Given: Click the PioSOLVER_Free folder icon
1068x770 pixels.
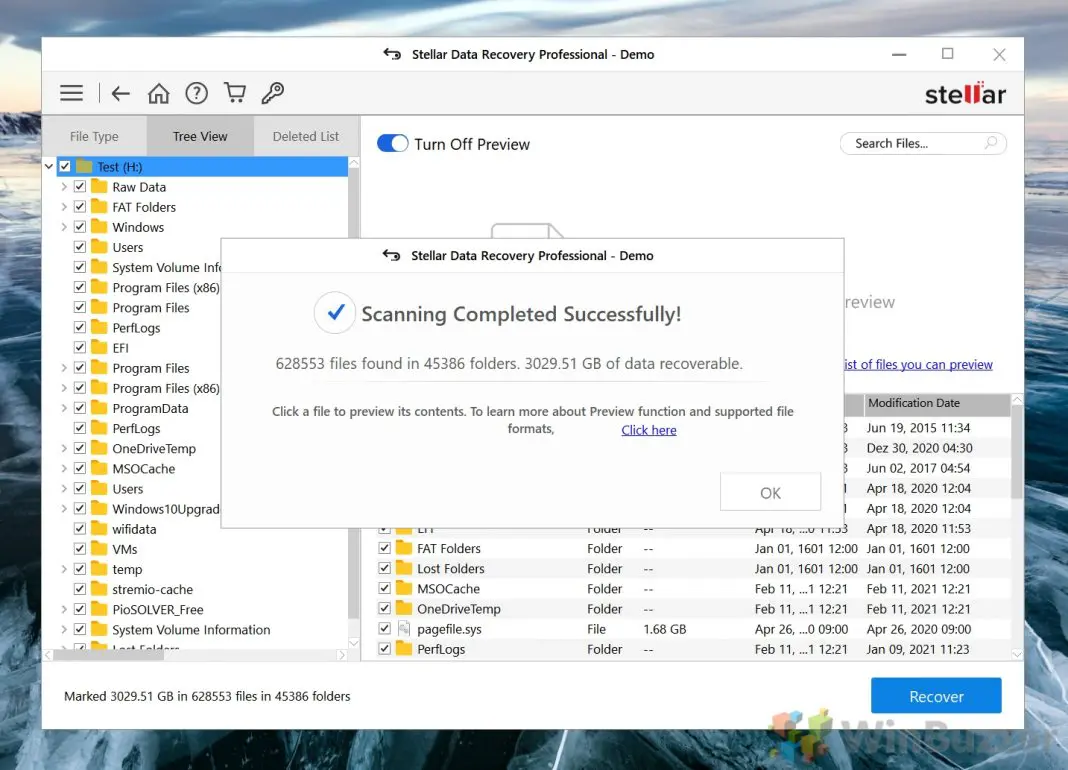Looking at the screenshot, I should (x=99, y=609).
